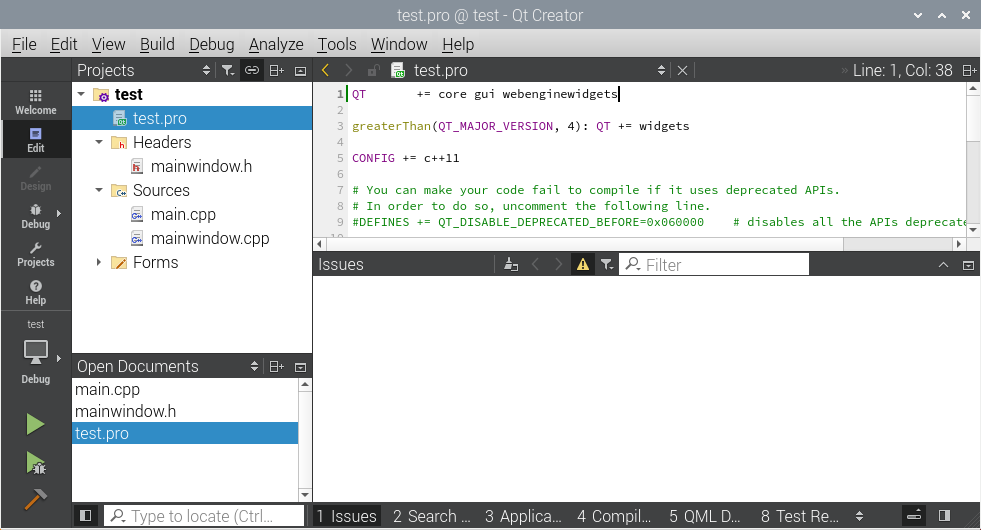This screenshot has width=981, height=530.
Task: Run the project with green play button
Action: (35, 424)
